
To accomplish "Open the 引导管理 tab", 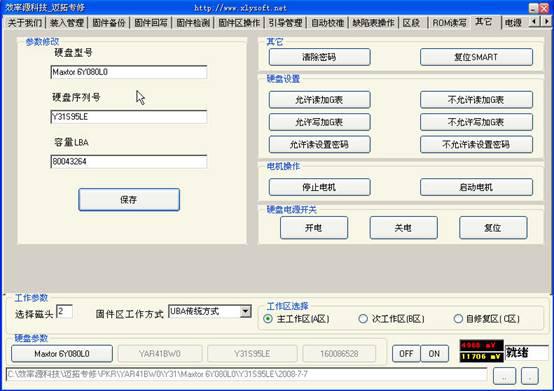I will click(285, 23).
